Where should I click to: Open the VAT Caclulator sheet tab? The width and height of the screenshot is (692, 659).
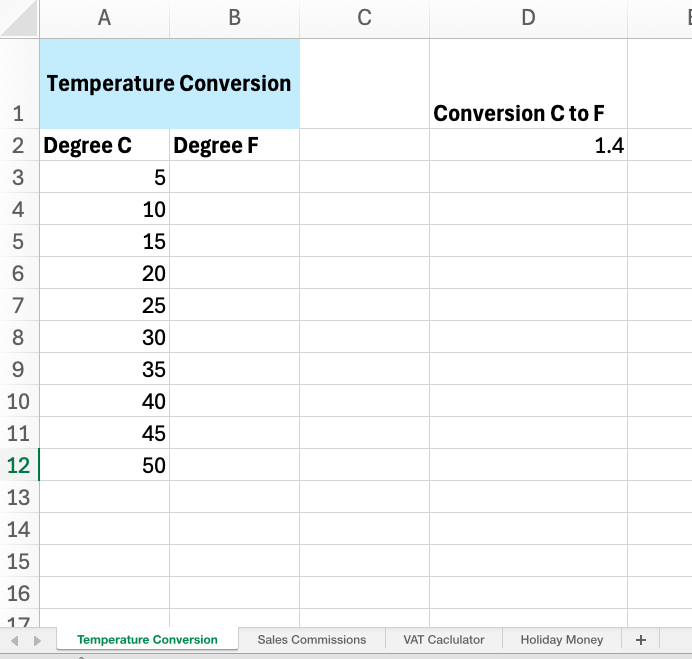(444, 640)
